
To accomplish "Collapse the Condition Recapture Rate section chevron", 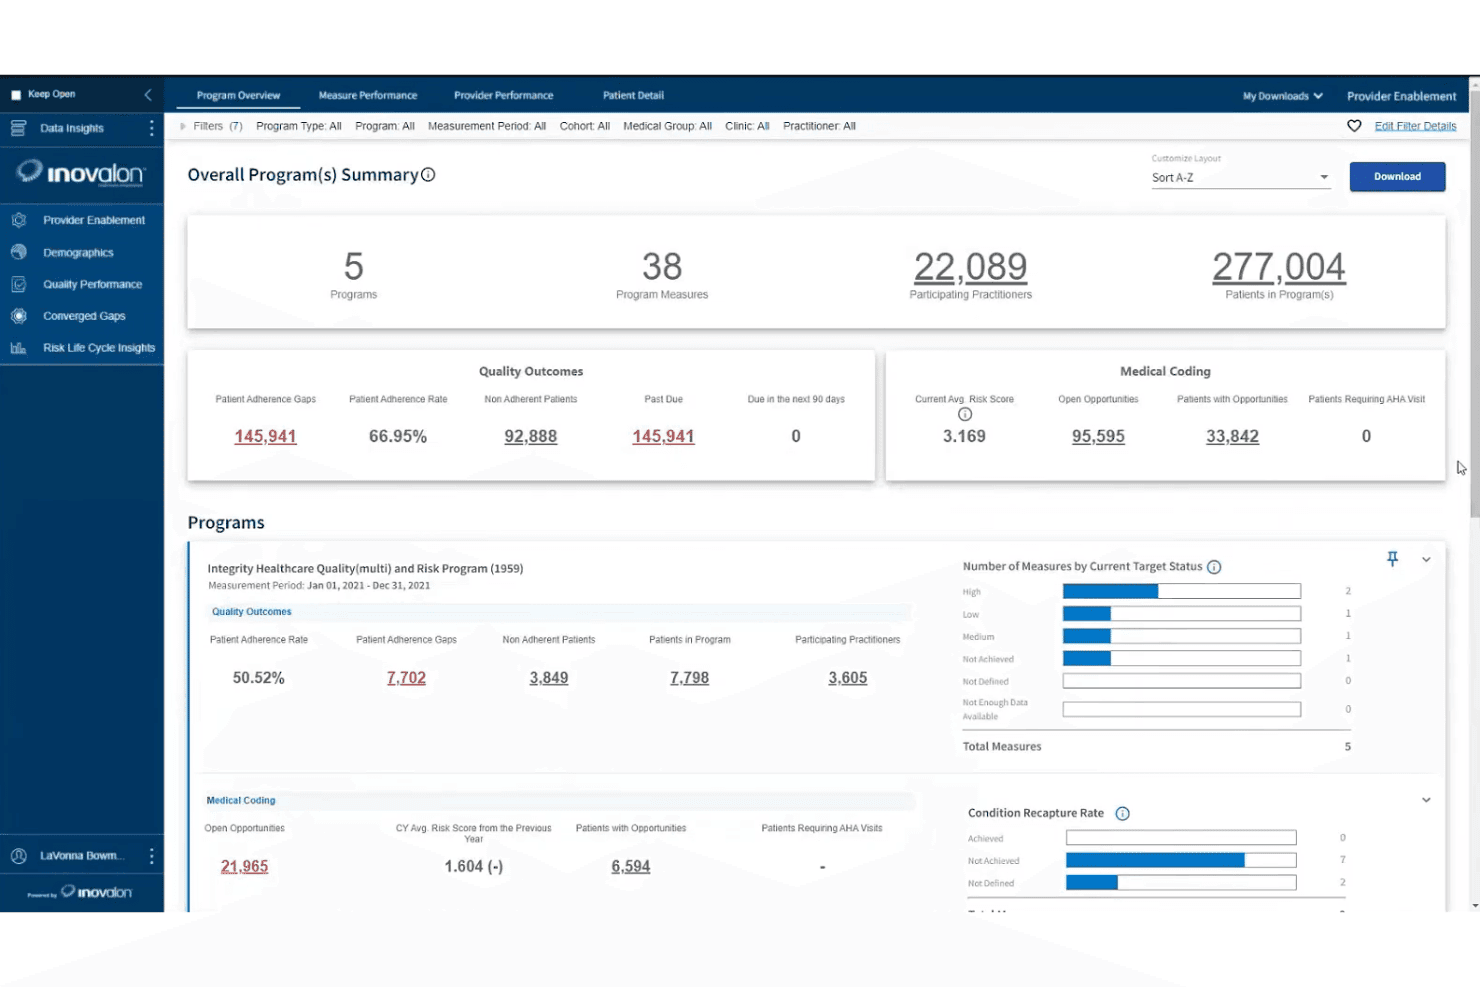I will pos(1426,800).
